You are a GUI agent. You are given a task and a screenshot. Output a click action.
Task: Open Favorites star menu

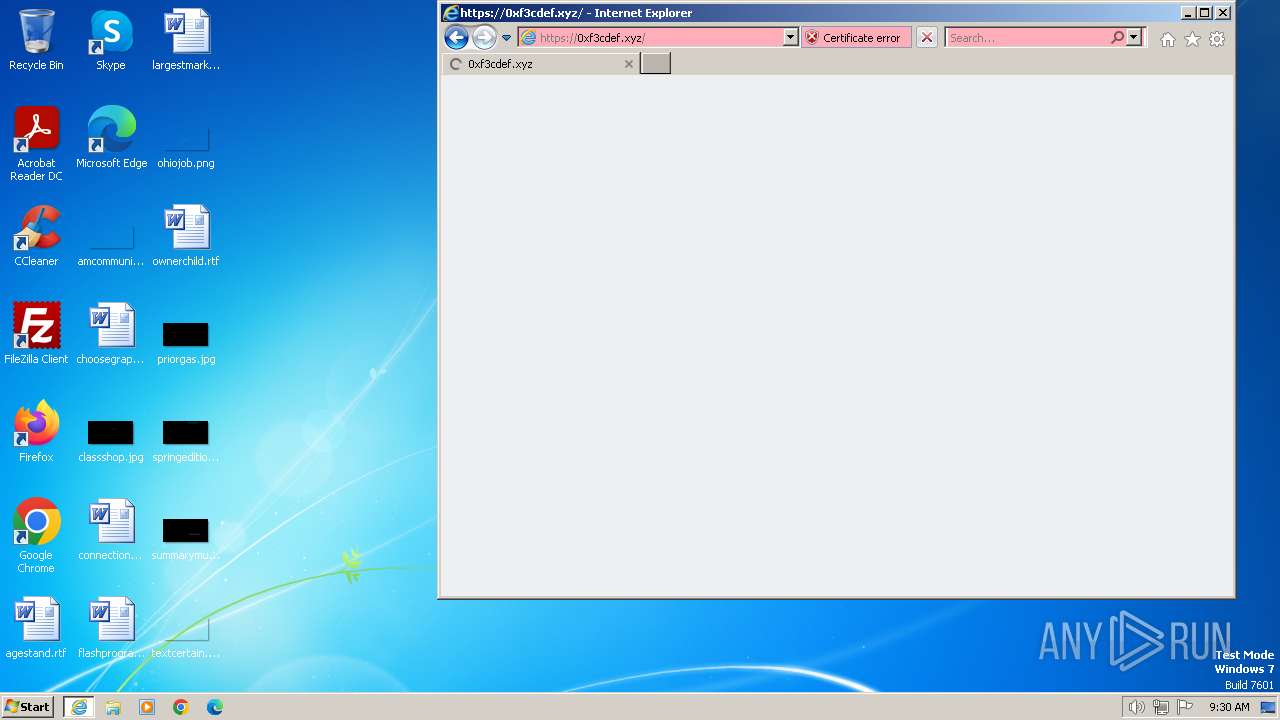point(1192,39)
